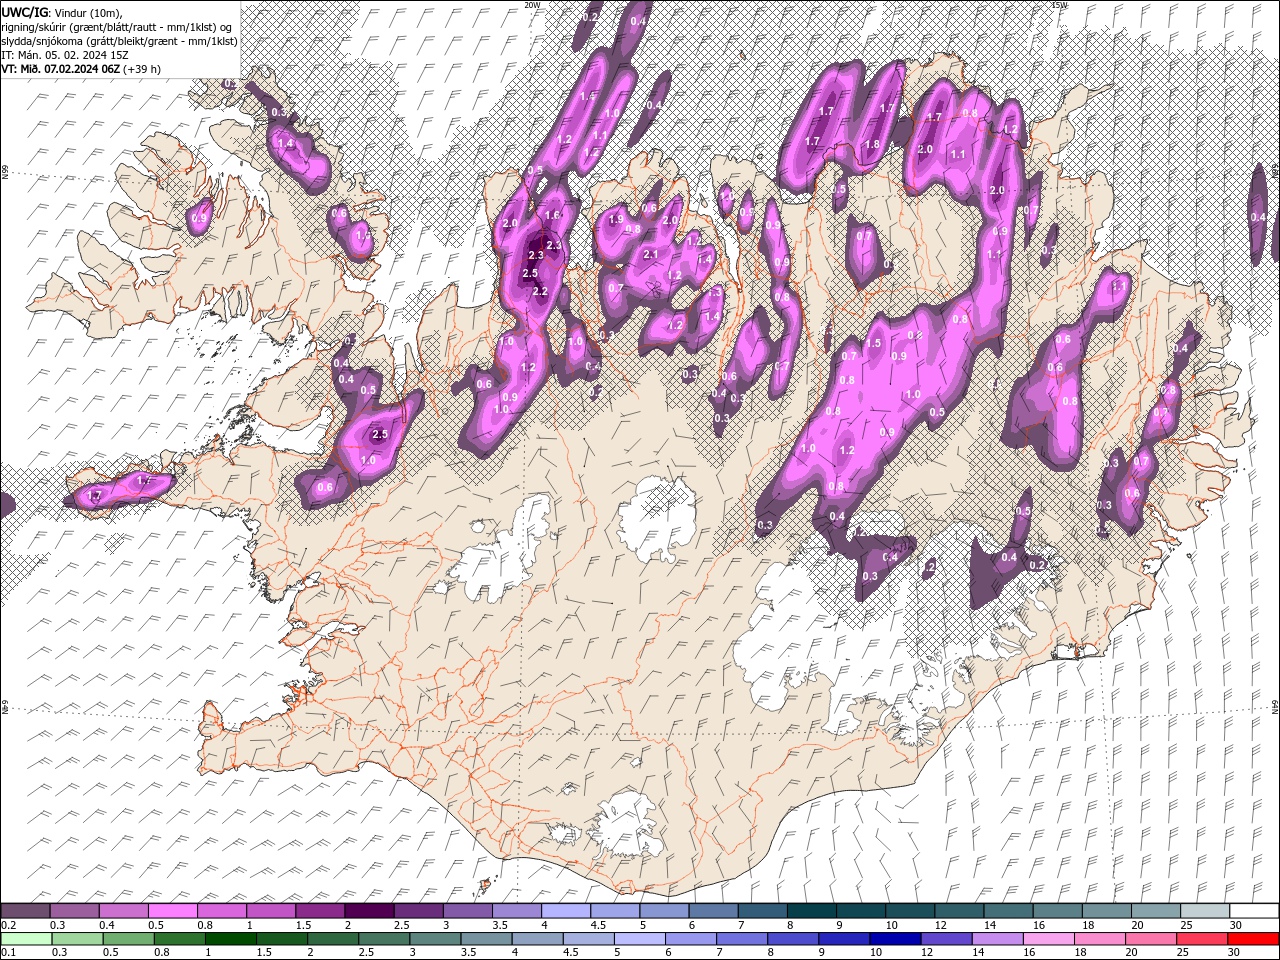The height and width of the screenshot is (960, 1280).
Task: Click the 'slydda/snjókoma' legend description line
Action: (119, 40)
